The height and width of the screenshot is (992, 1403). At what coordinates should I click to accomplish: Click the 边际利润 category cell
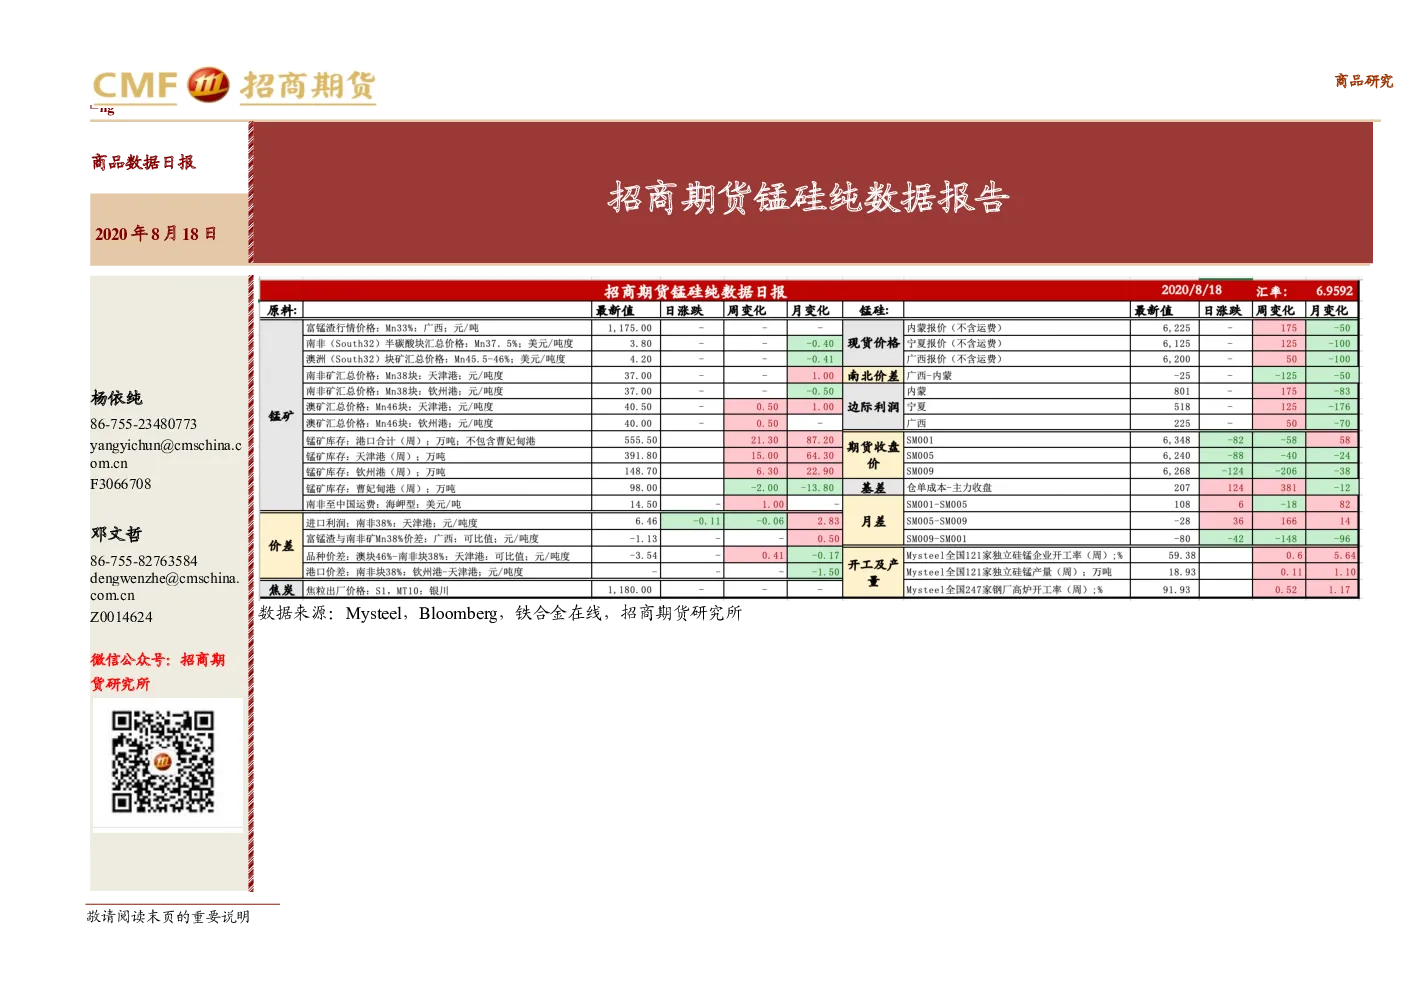tap(873, 407)
